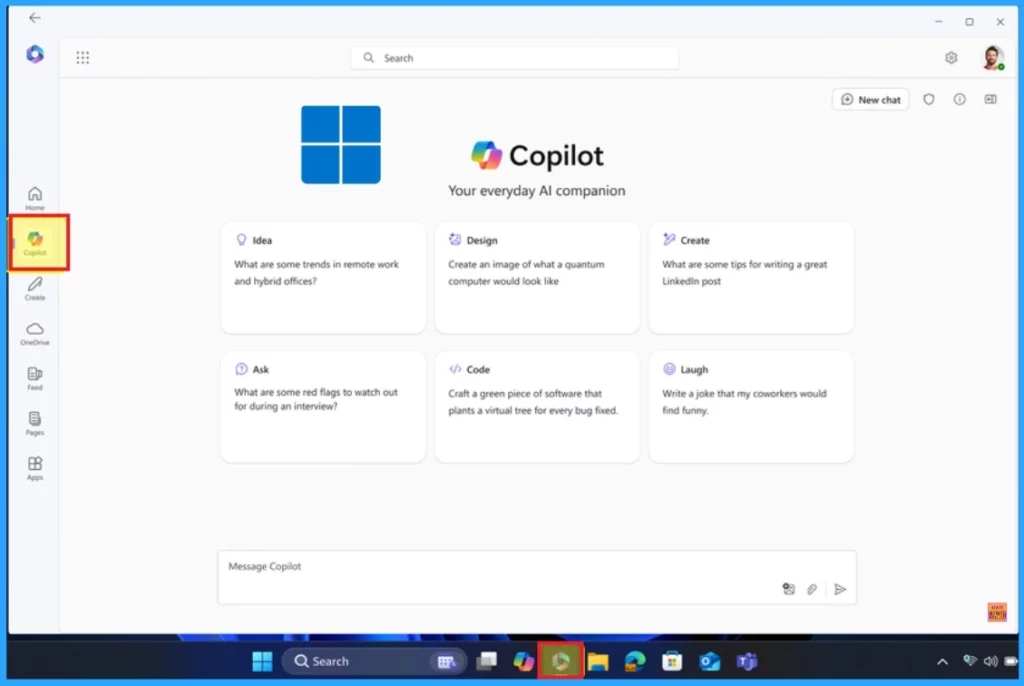Open Outlook from the taskbar
The height and width of the screenshot is (686, 1024).
point(709,662)
